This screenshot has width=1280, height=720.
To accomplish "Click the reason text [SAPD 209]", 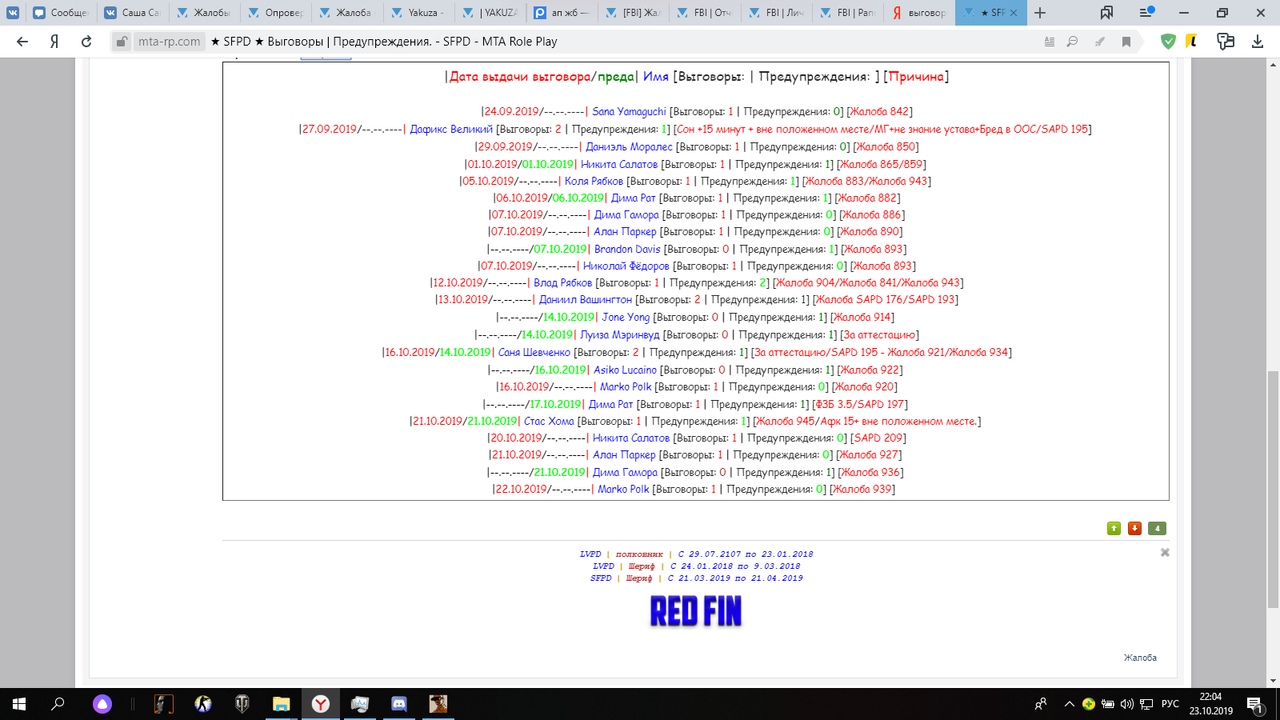I will 878,438.
